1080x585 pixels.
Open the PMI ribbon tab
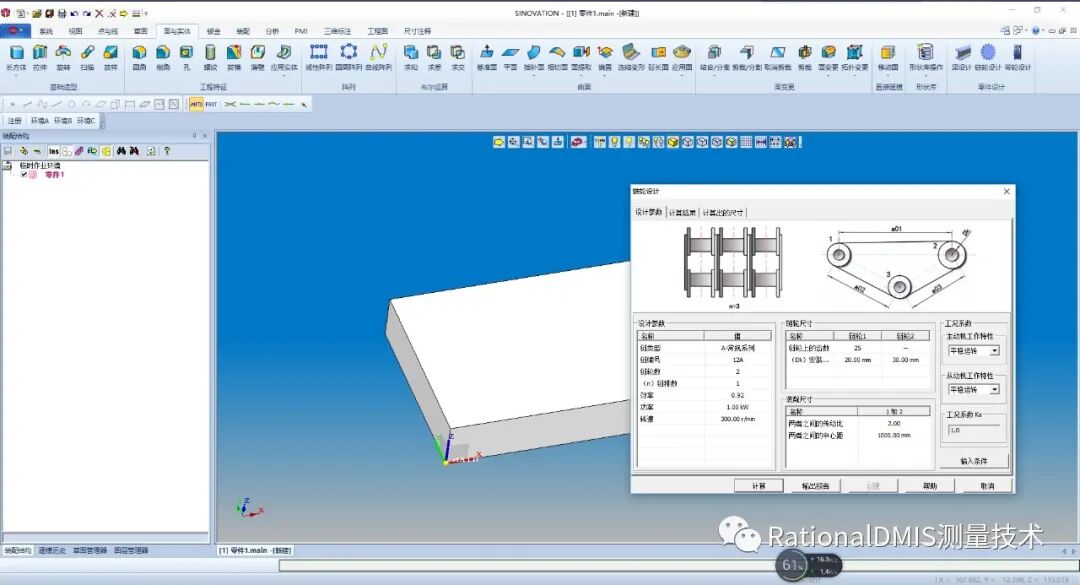300,31
